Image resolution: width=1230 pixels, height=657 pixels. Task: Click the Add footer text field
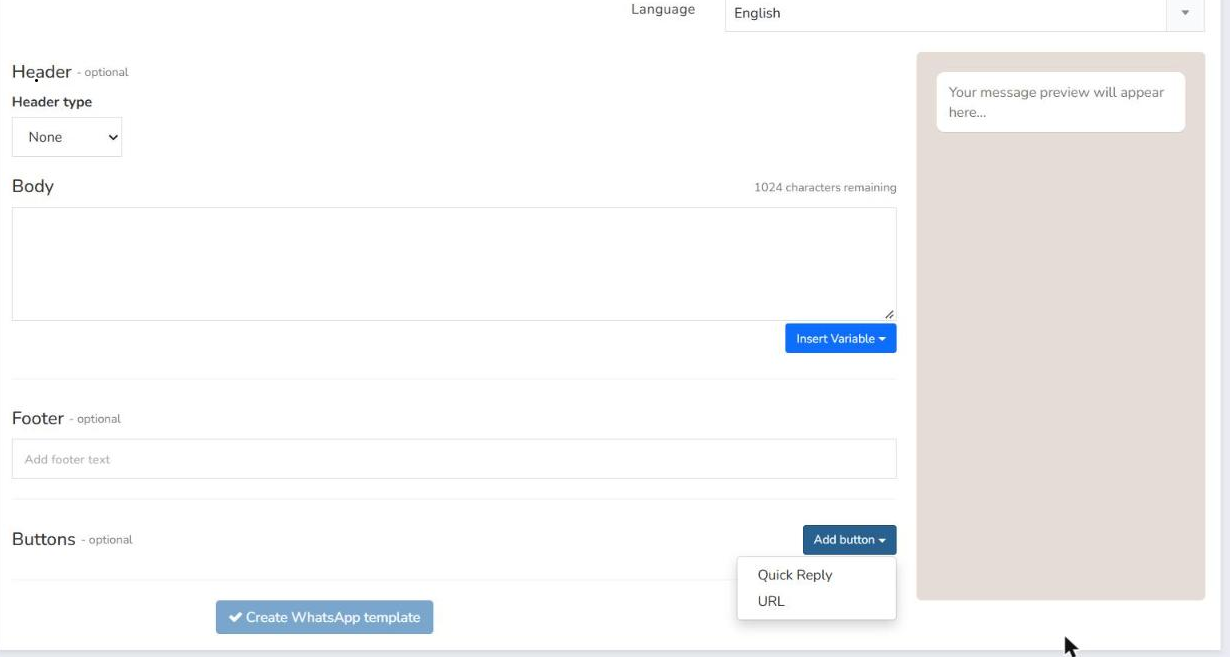454,459
